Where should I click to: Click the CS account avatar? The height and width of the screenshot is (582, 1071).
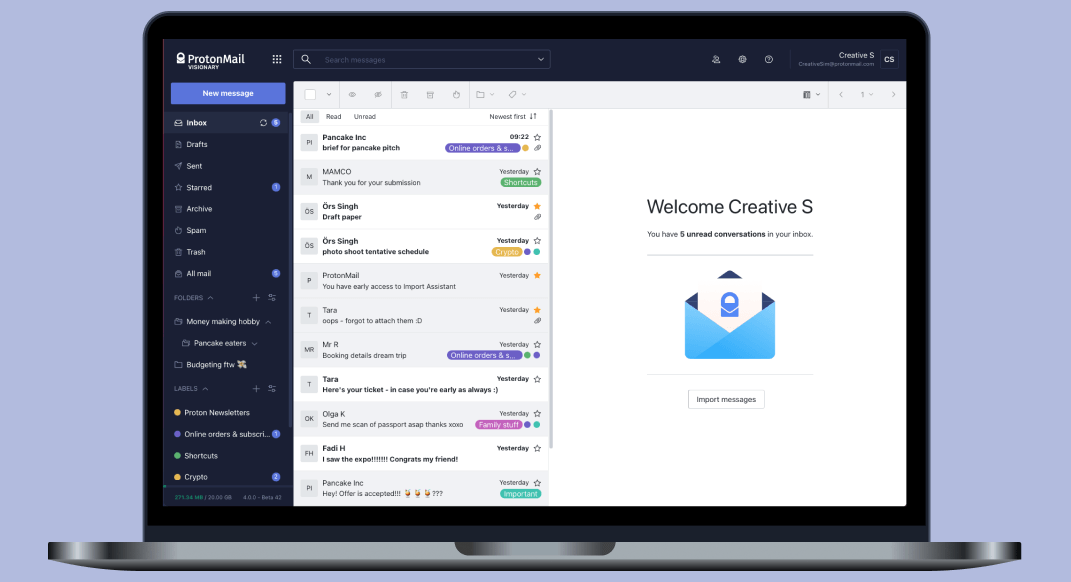coord(889,59)
